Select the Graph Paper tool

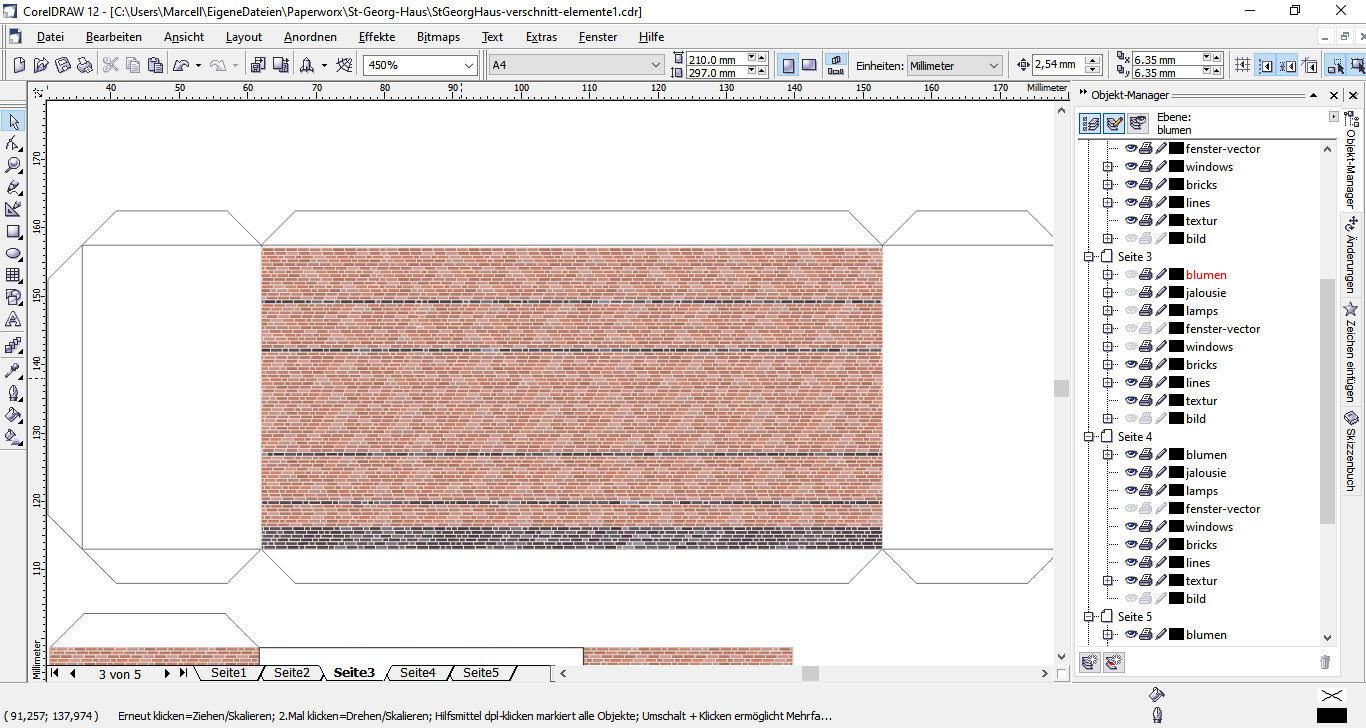coord(13,275)
